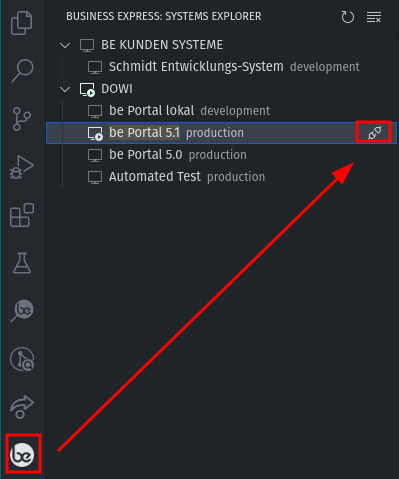Image resolution: width=399 pixels, height=479 pixels.
Task: Refresh the Systems Explorer list
Action: click(x=347, y=17)
